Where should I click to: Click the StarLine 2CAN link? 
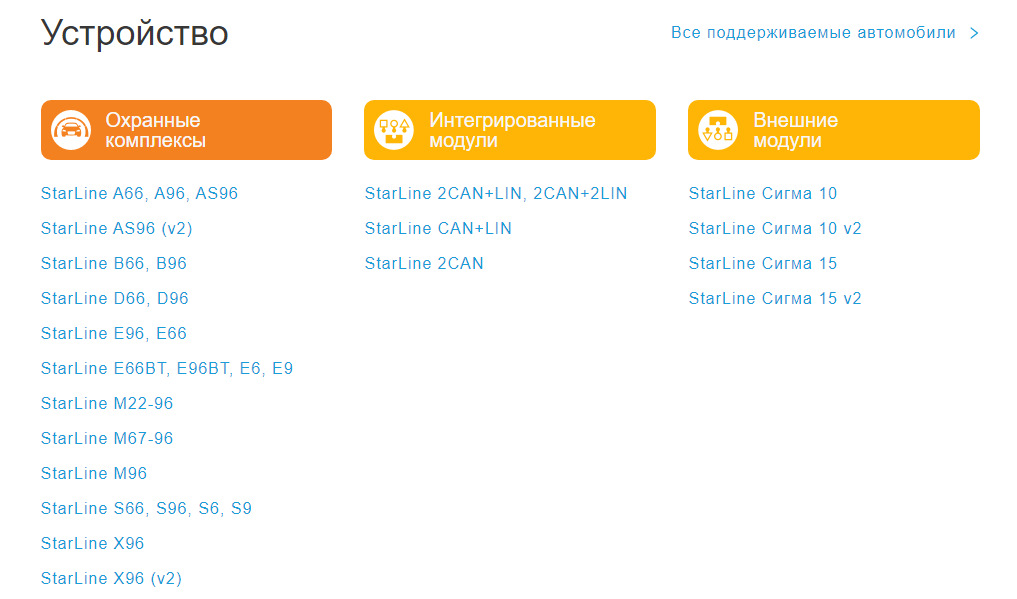[424, 264]
